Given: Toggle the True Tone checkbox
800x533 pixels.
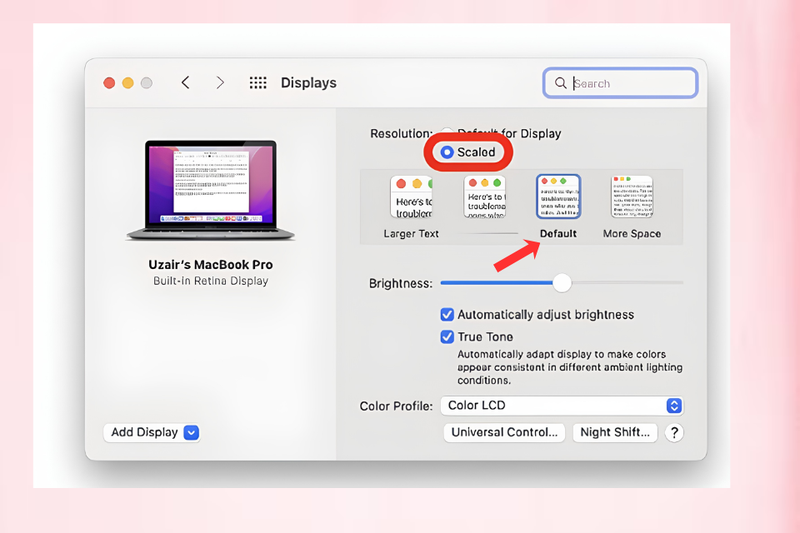Looking at the screenshot, I should 447,337.
